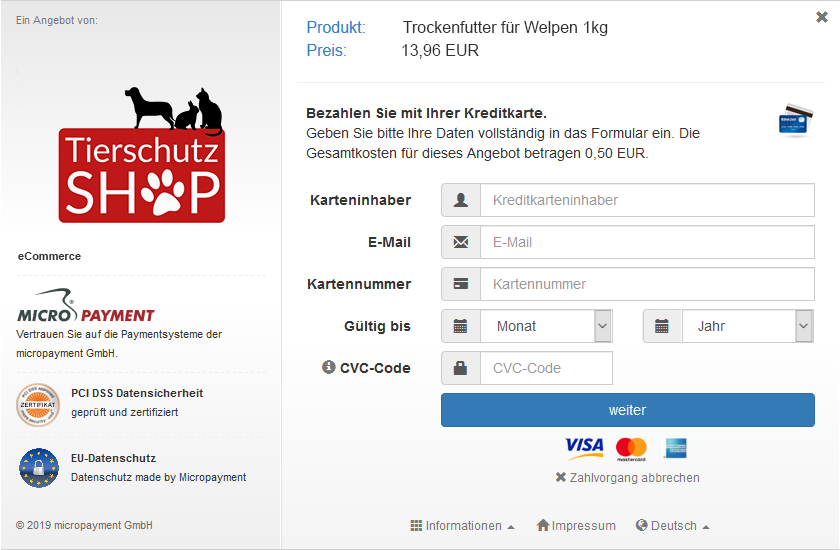The height and width of the screenshot is (550, 840).
Task: Focus the Kreditkarteninhaber input field
Action: [647, 200]
